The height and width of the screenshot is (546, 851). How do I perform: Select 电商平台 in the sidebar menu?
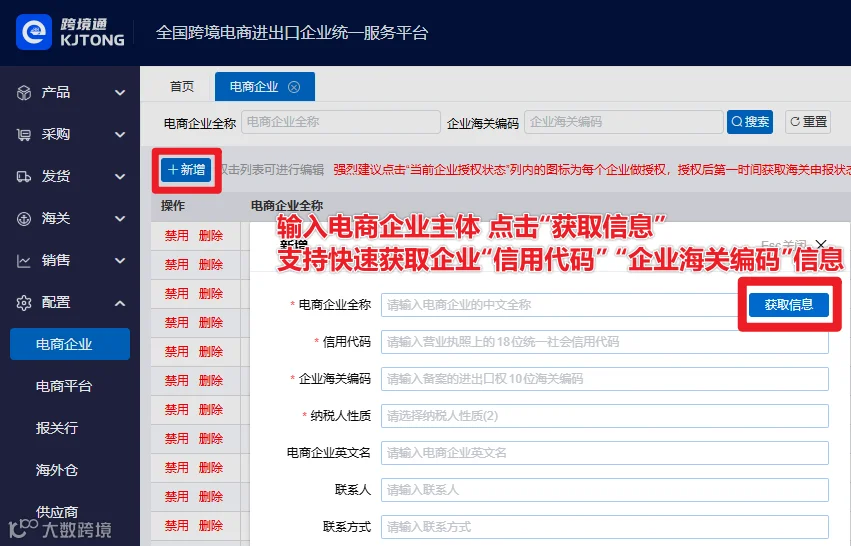click(64, 386)
